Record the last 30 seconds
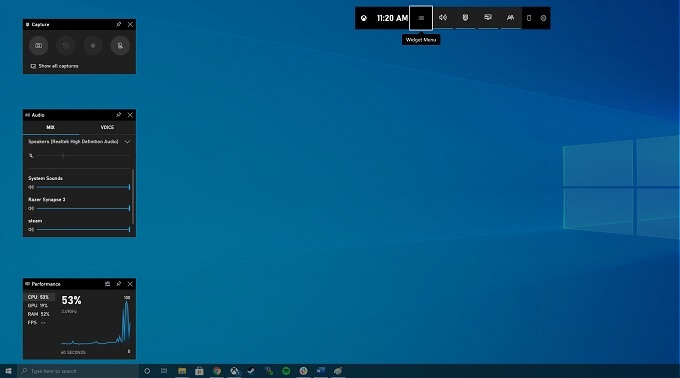Viewport: 680px width, 378px height. coord(65,46)
